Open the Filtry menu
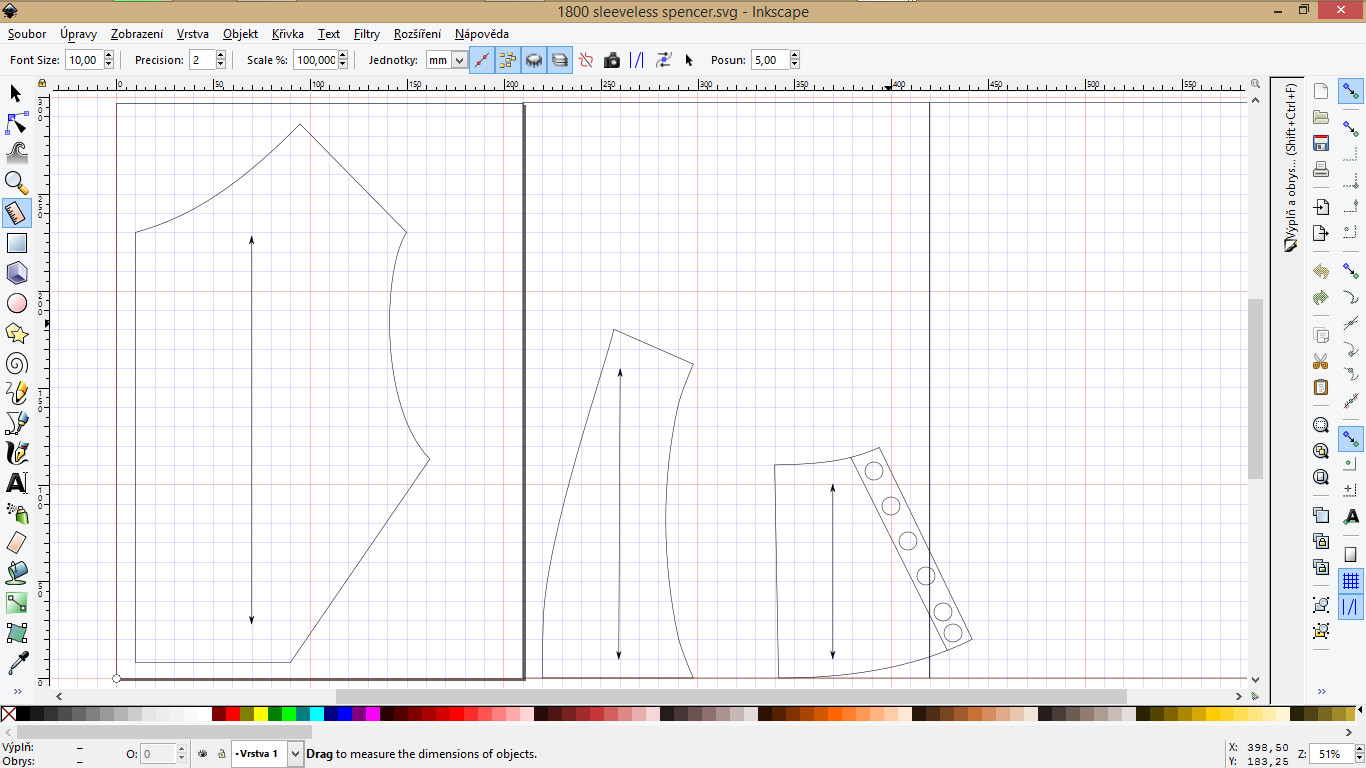This screenshot has height=768, width=1366. pyautogui.click(x=366, y=33)
